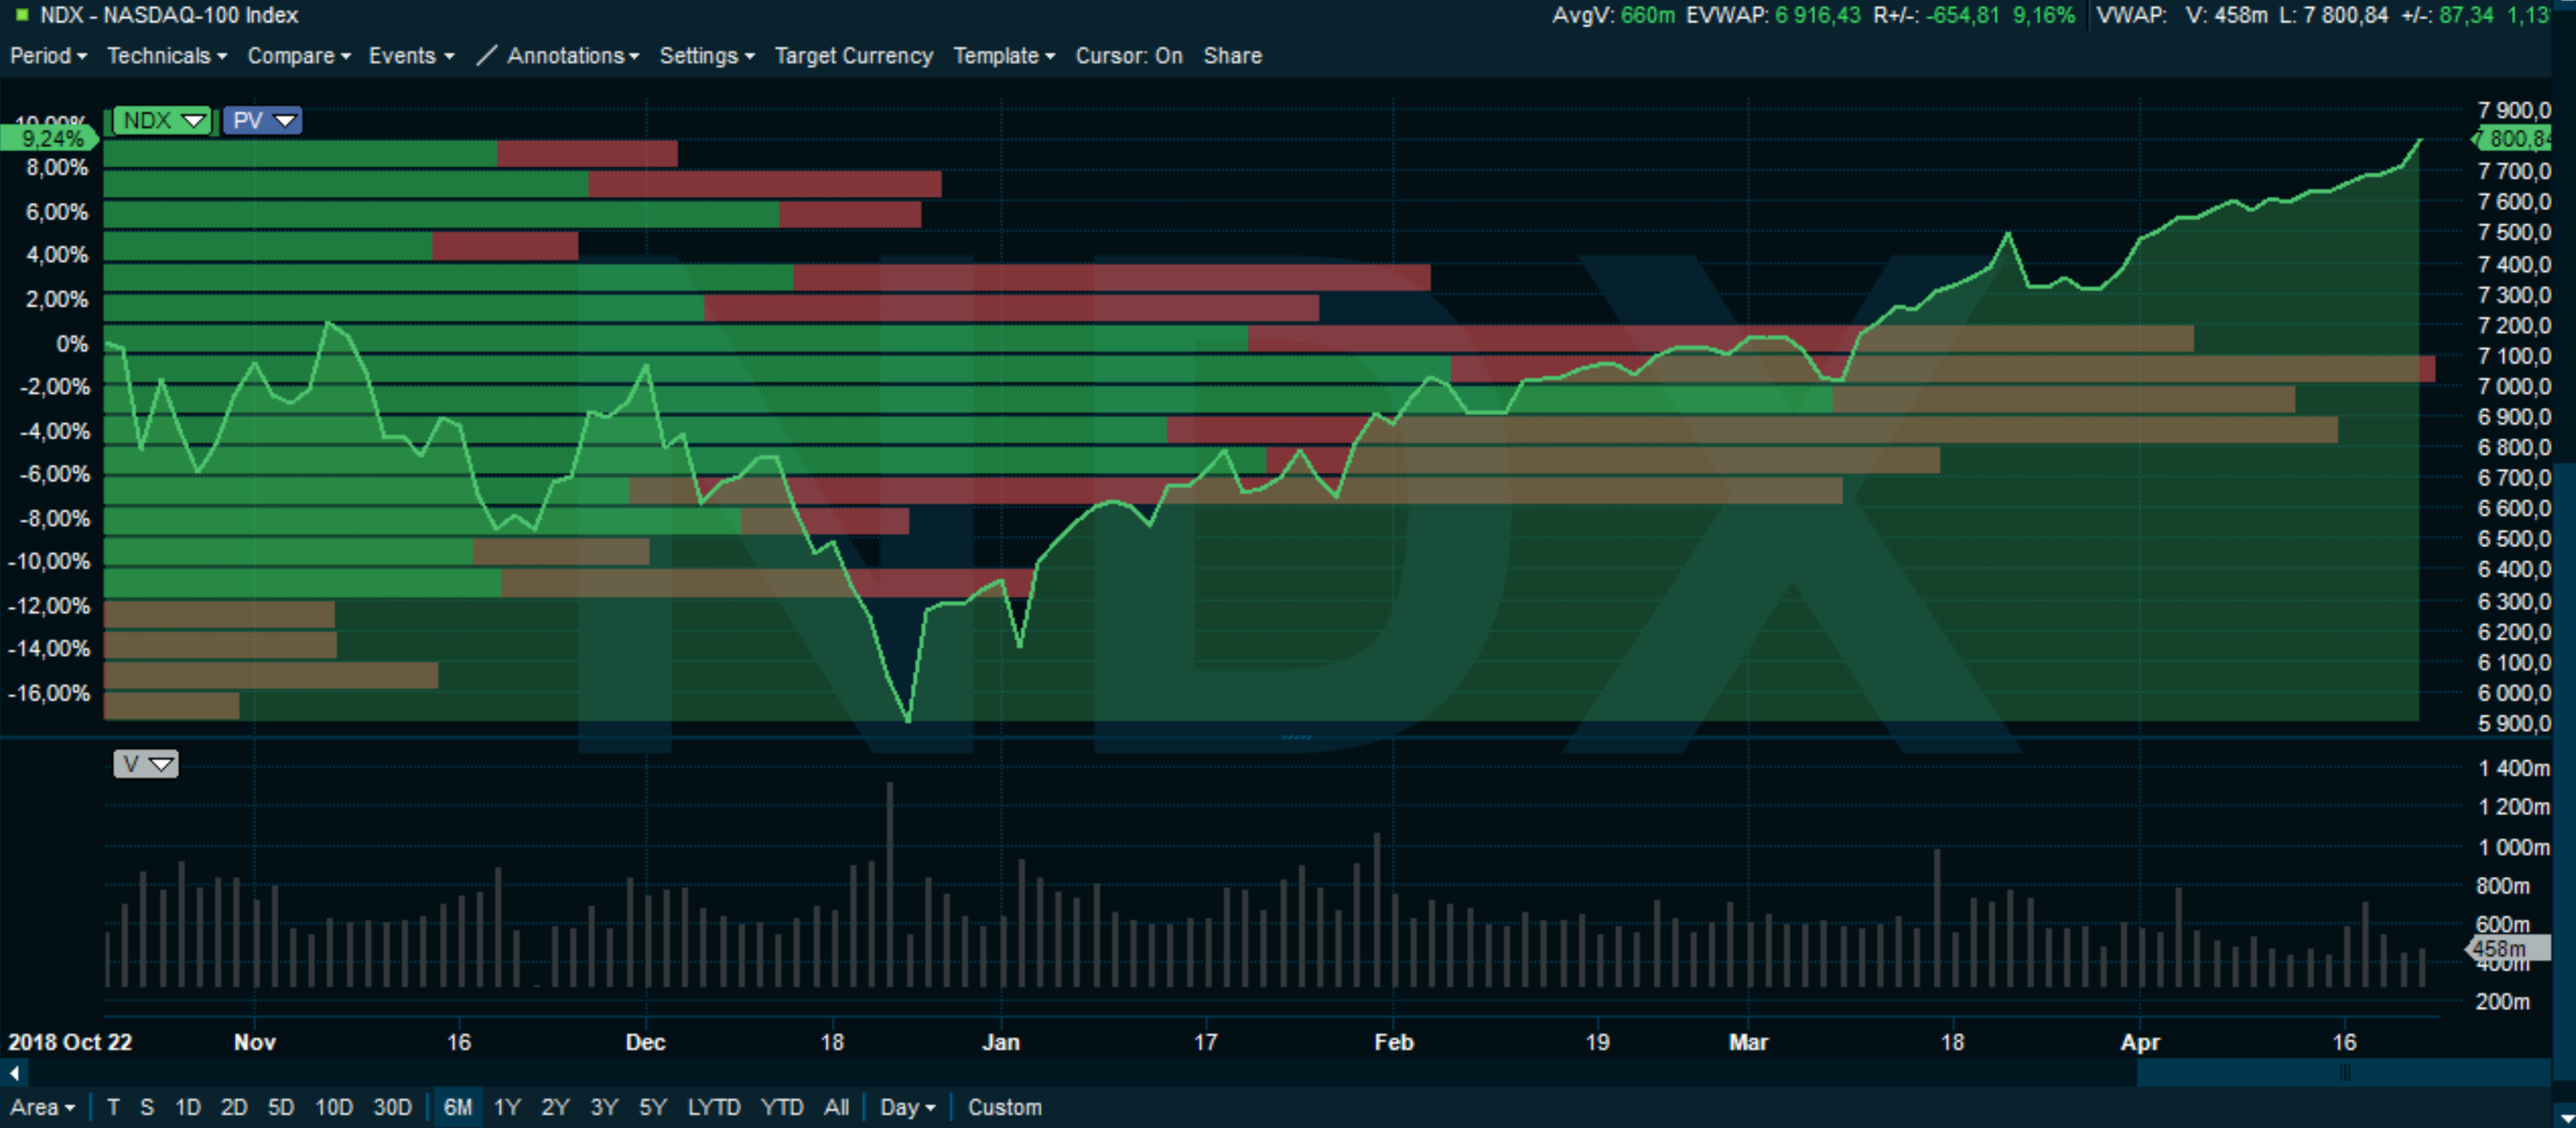Click the Custom range button

point(1004,1107)
